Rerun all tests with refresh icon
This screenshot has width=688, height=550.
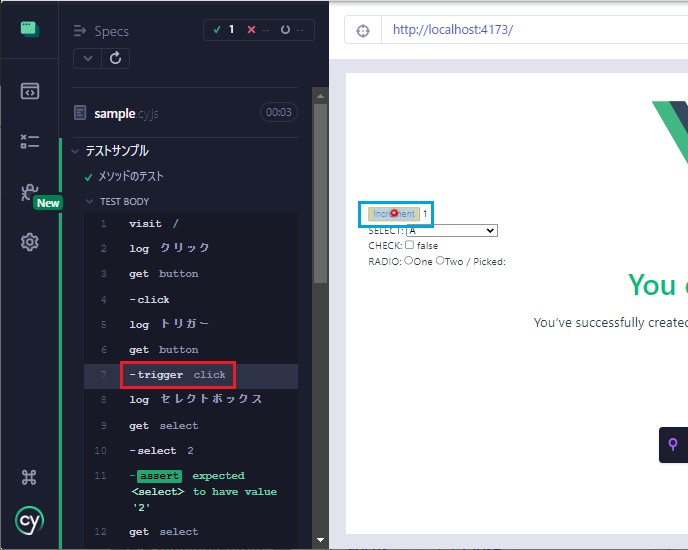(115, 58)
